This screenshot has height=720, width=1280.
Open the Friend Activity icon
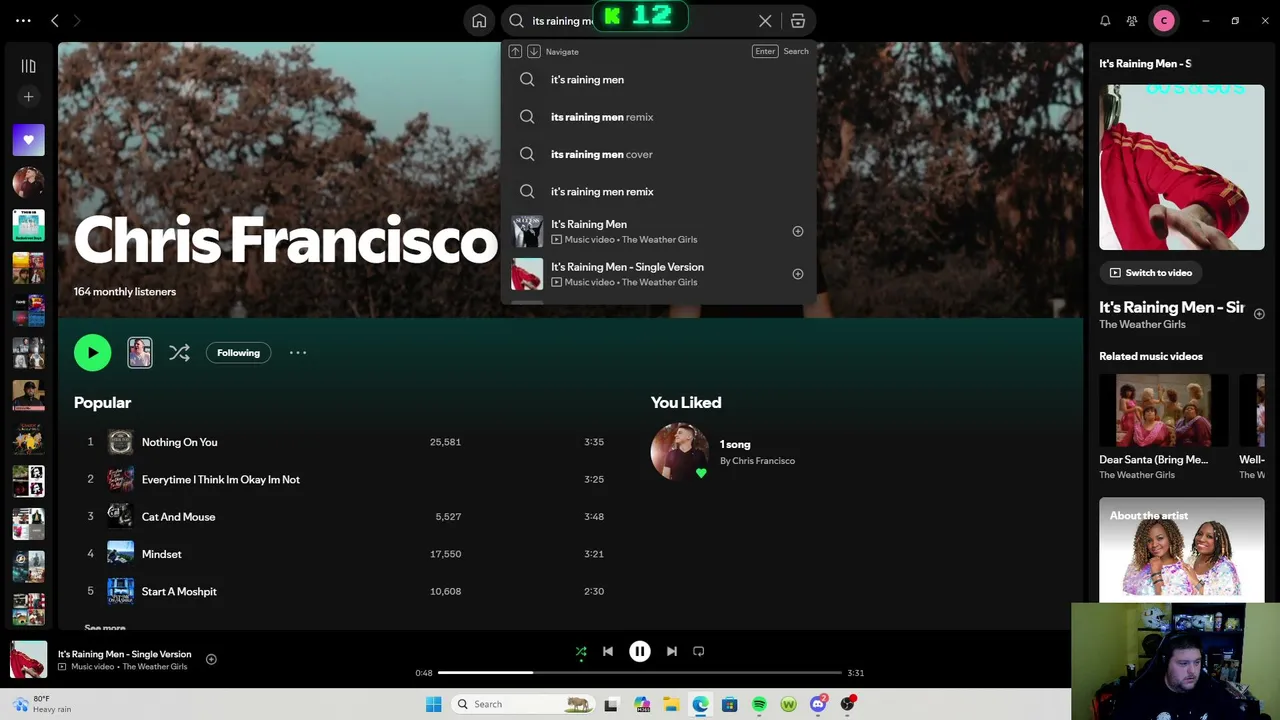pos(1132,21)
